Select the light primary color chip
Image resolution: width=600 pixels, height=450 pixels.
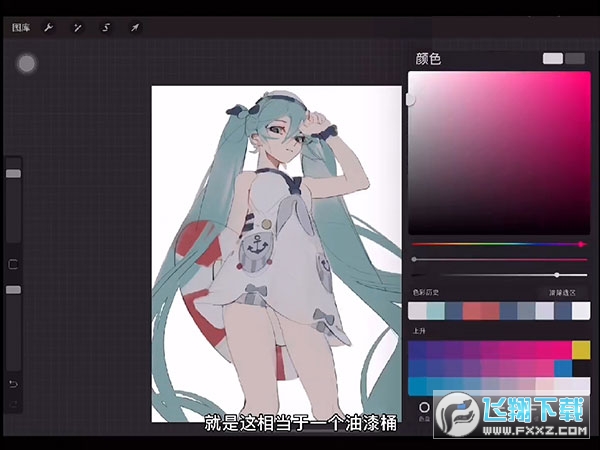point(553,59)
